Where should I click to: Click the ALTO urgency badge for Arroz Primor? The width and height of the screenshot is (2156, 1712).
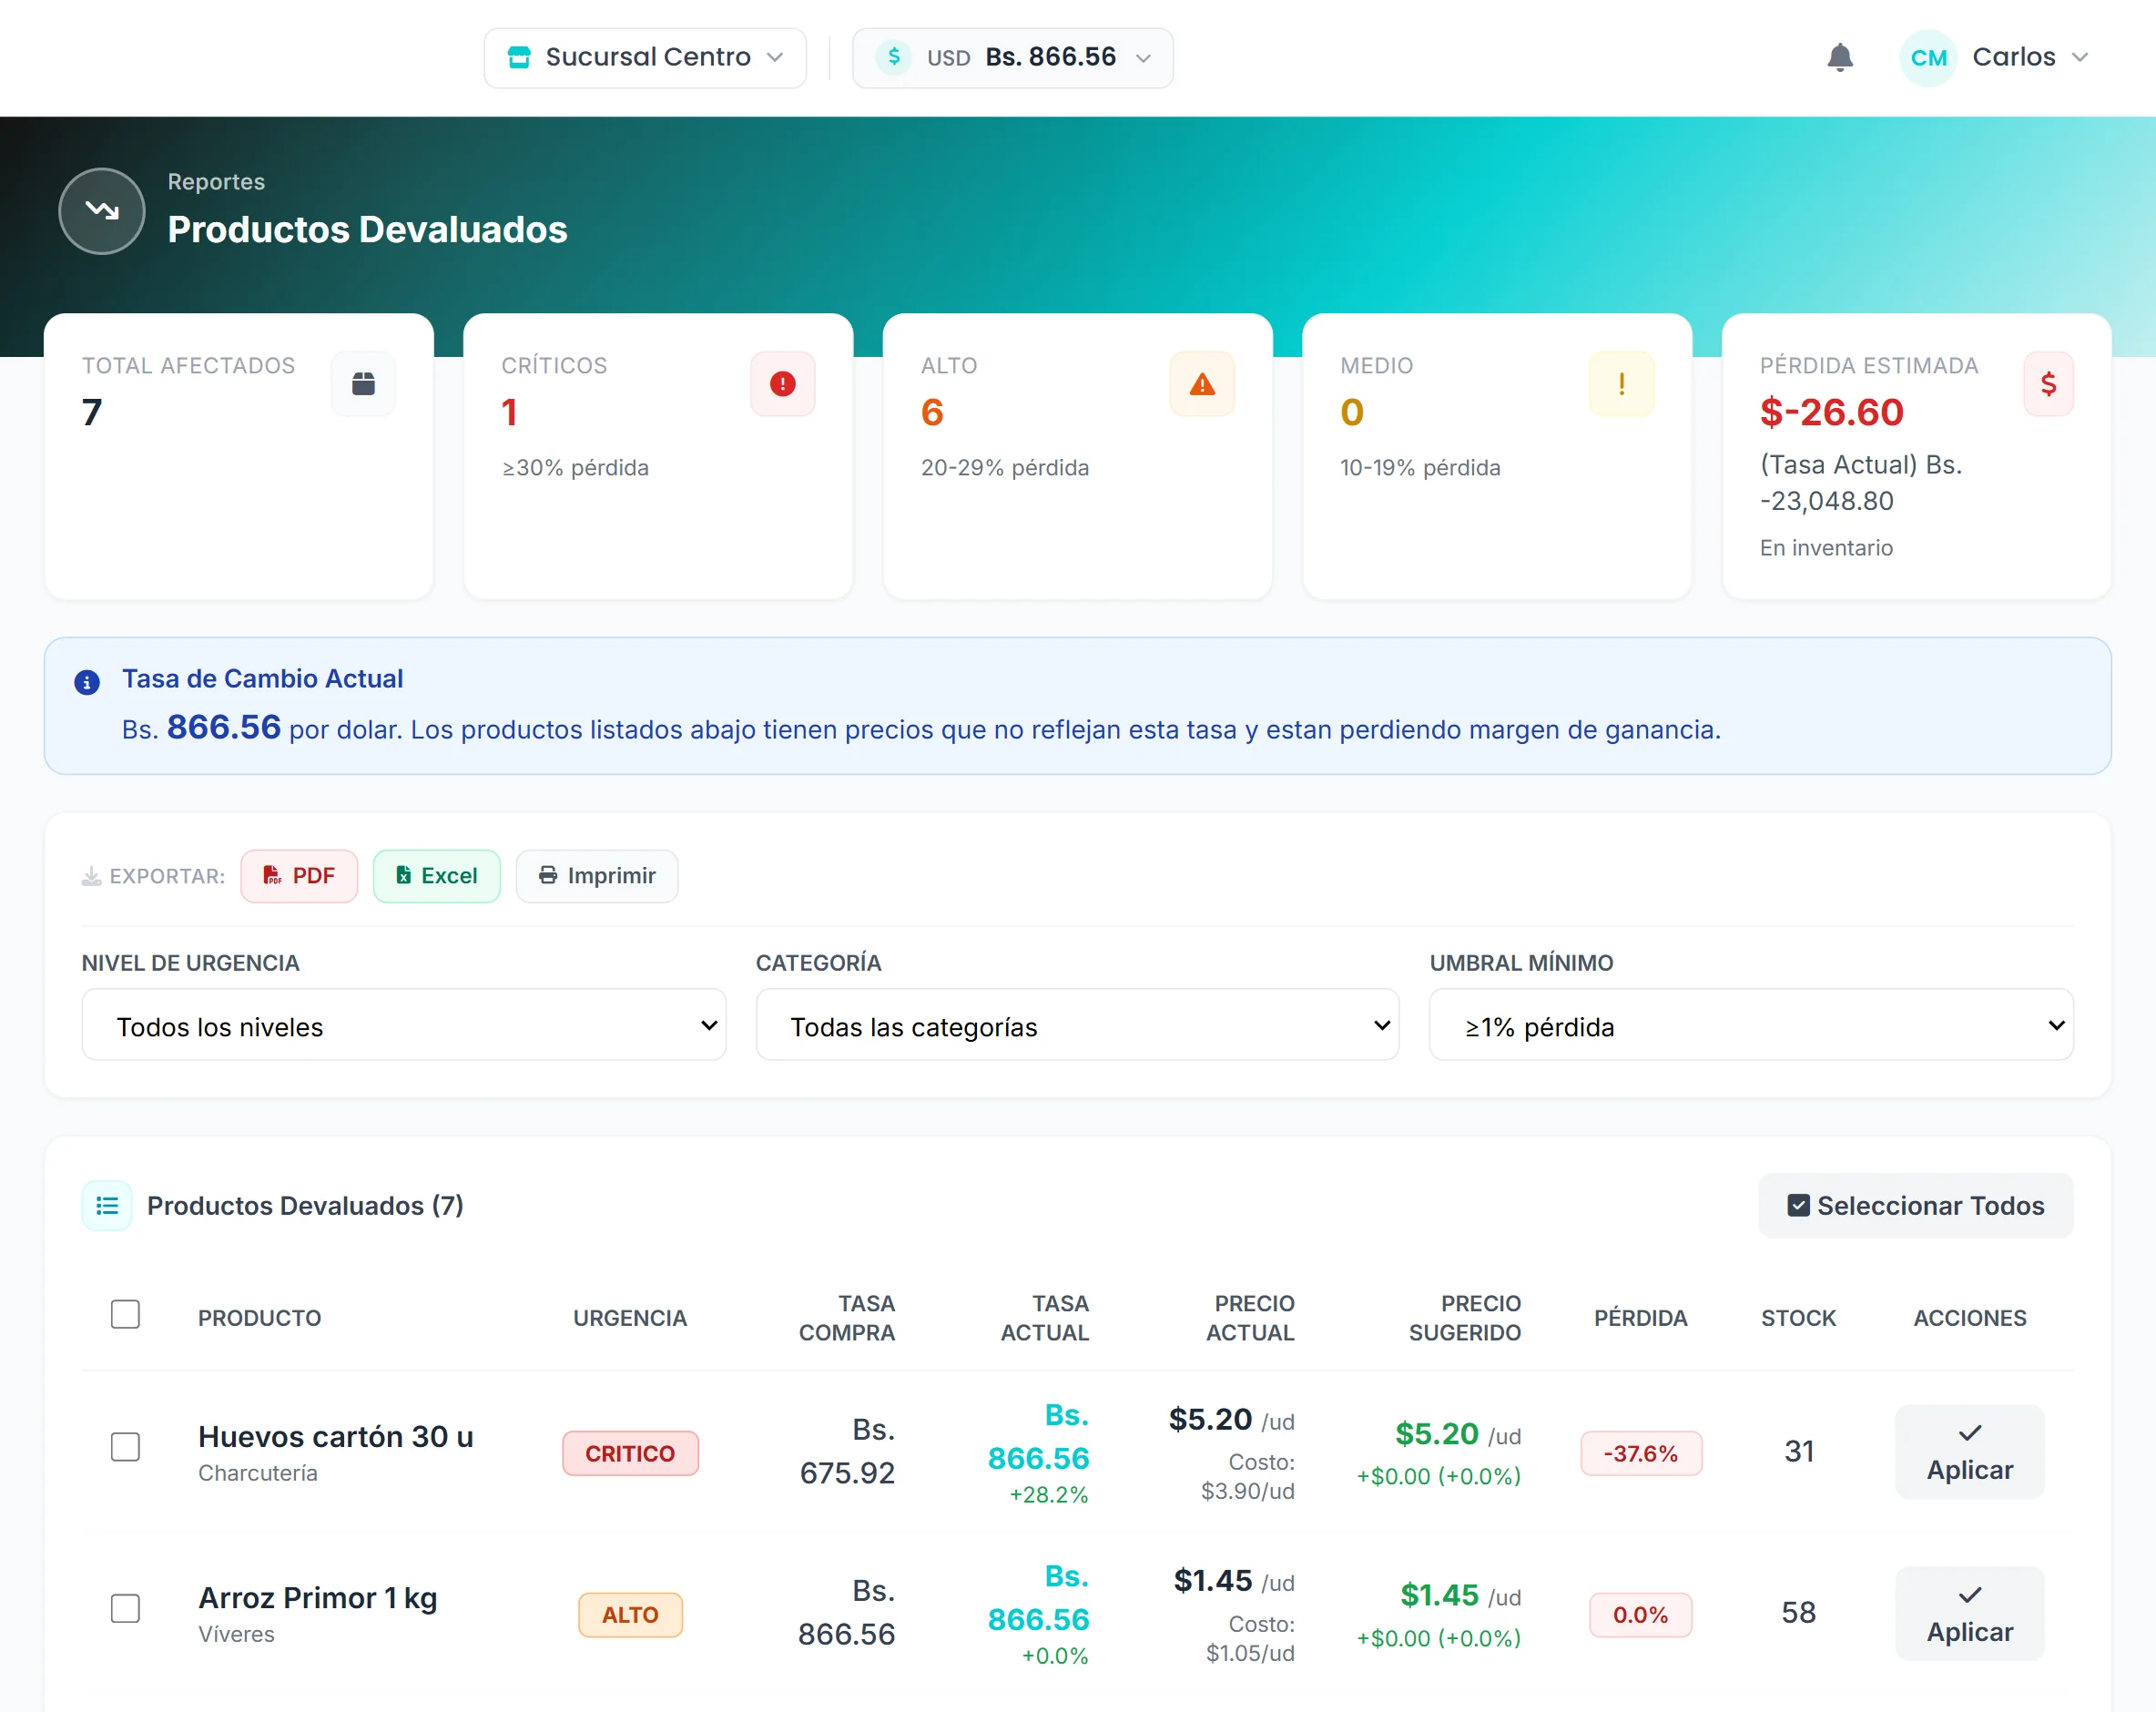point(630,1615)
